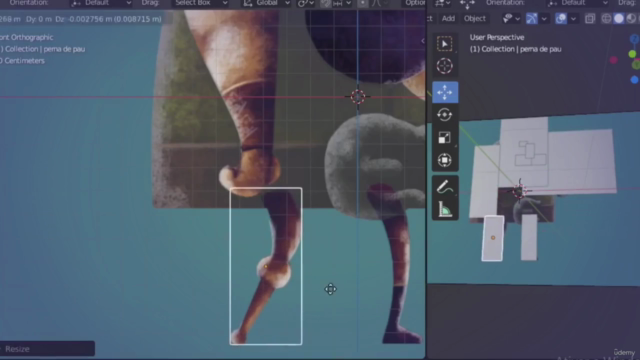This screenshot has height=360, width=640.
Task: Open the overlays options dropdown arrow
Action: pyautogui.click(x=573, y=19)
